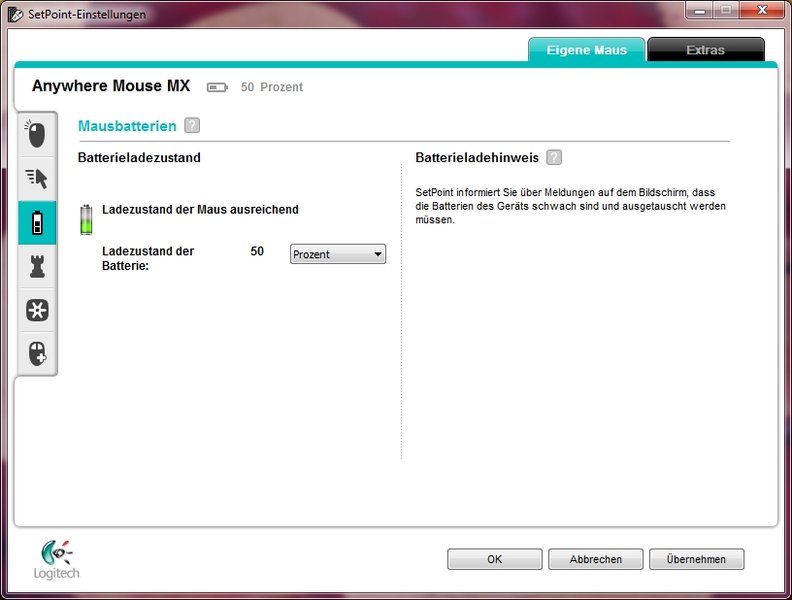Click the SetPoint informiert Sie description text
This screenshot has height=600, width=792.
(570, 206)
